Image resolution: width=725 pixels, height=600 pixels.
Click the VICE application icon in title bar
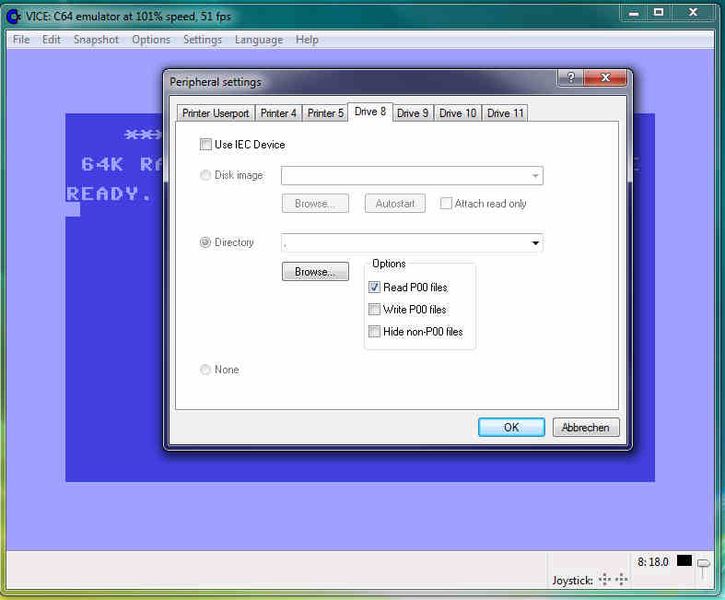point(11,14)
